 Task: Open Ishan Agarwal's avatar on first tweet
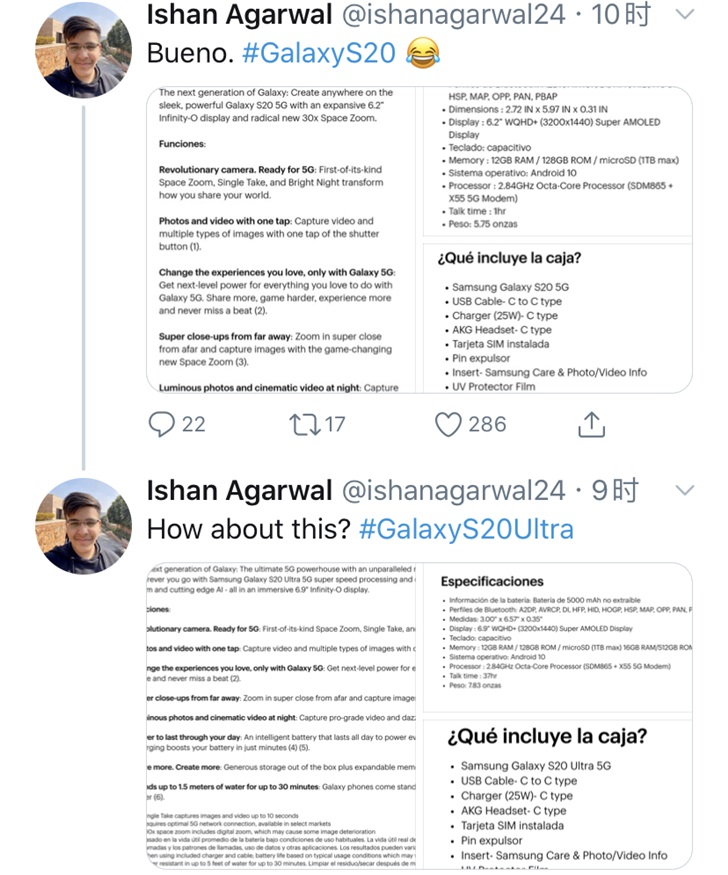click(83, 49)
